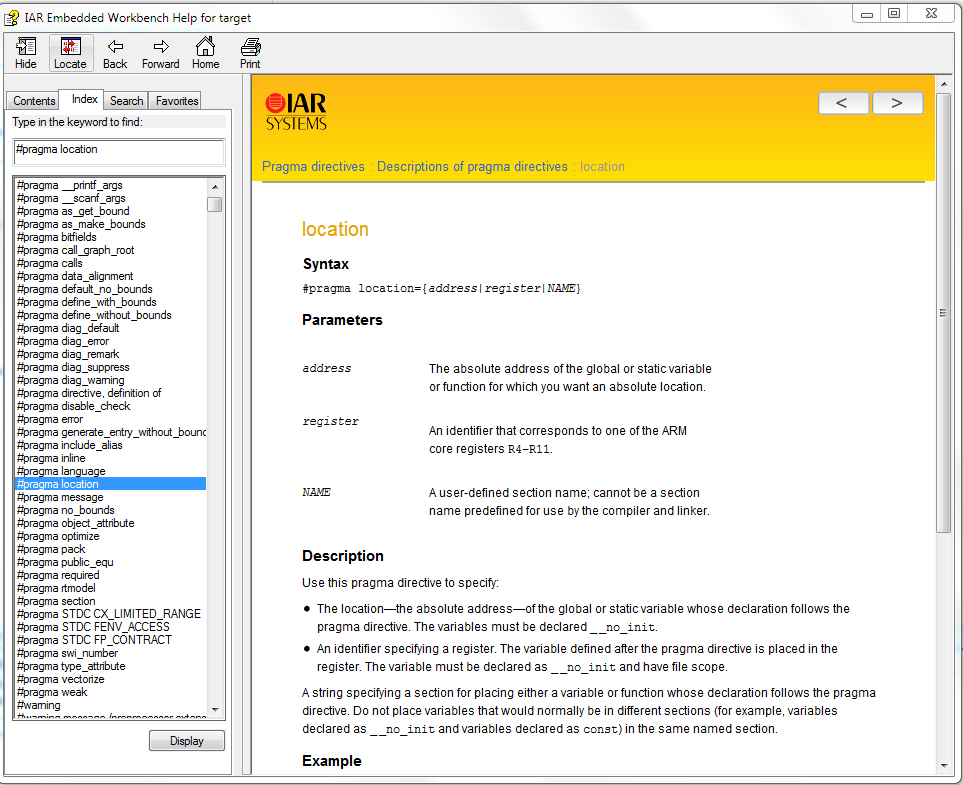Open the Search tab

coord(127,101)
